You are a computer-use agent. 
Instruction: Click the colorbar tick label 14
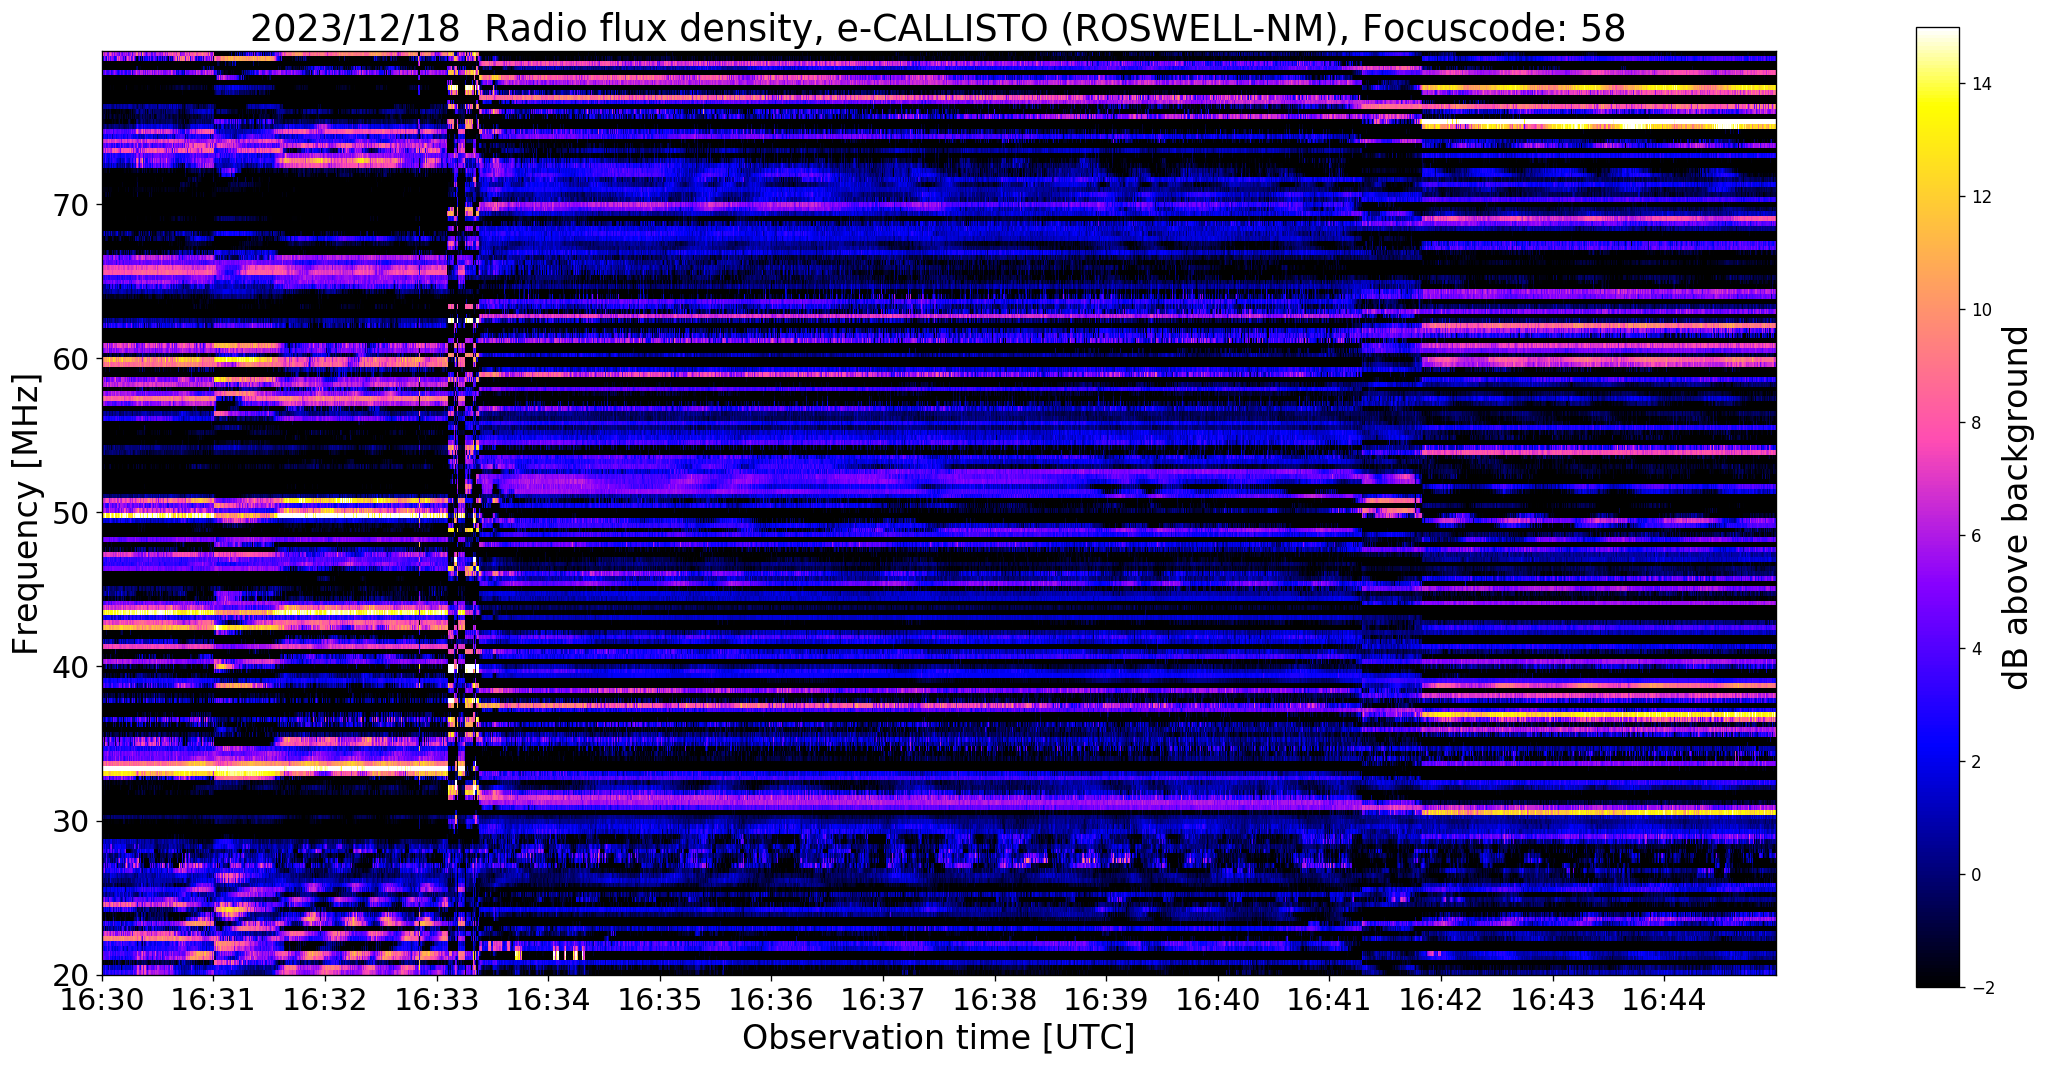click(1980, 84)
